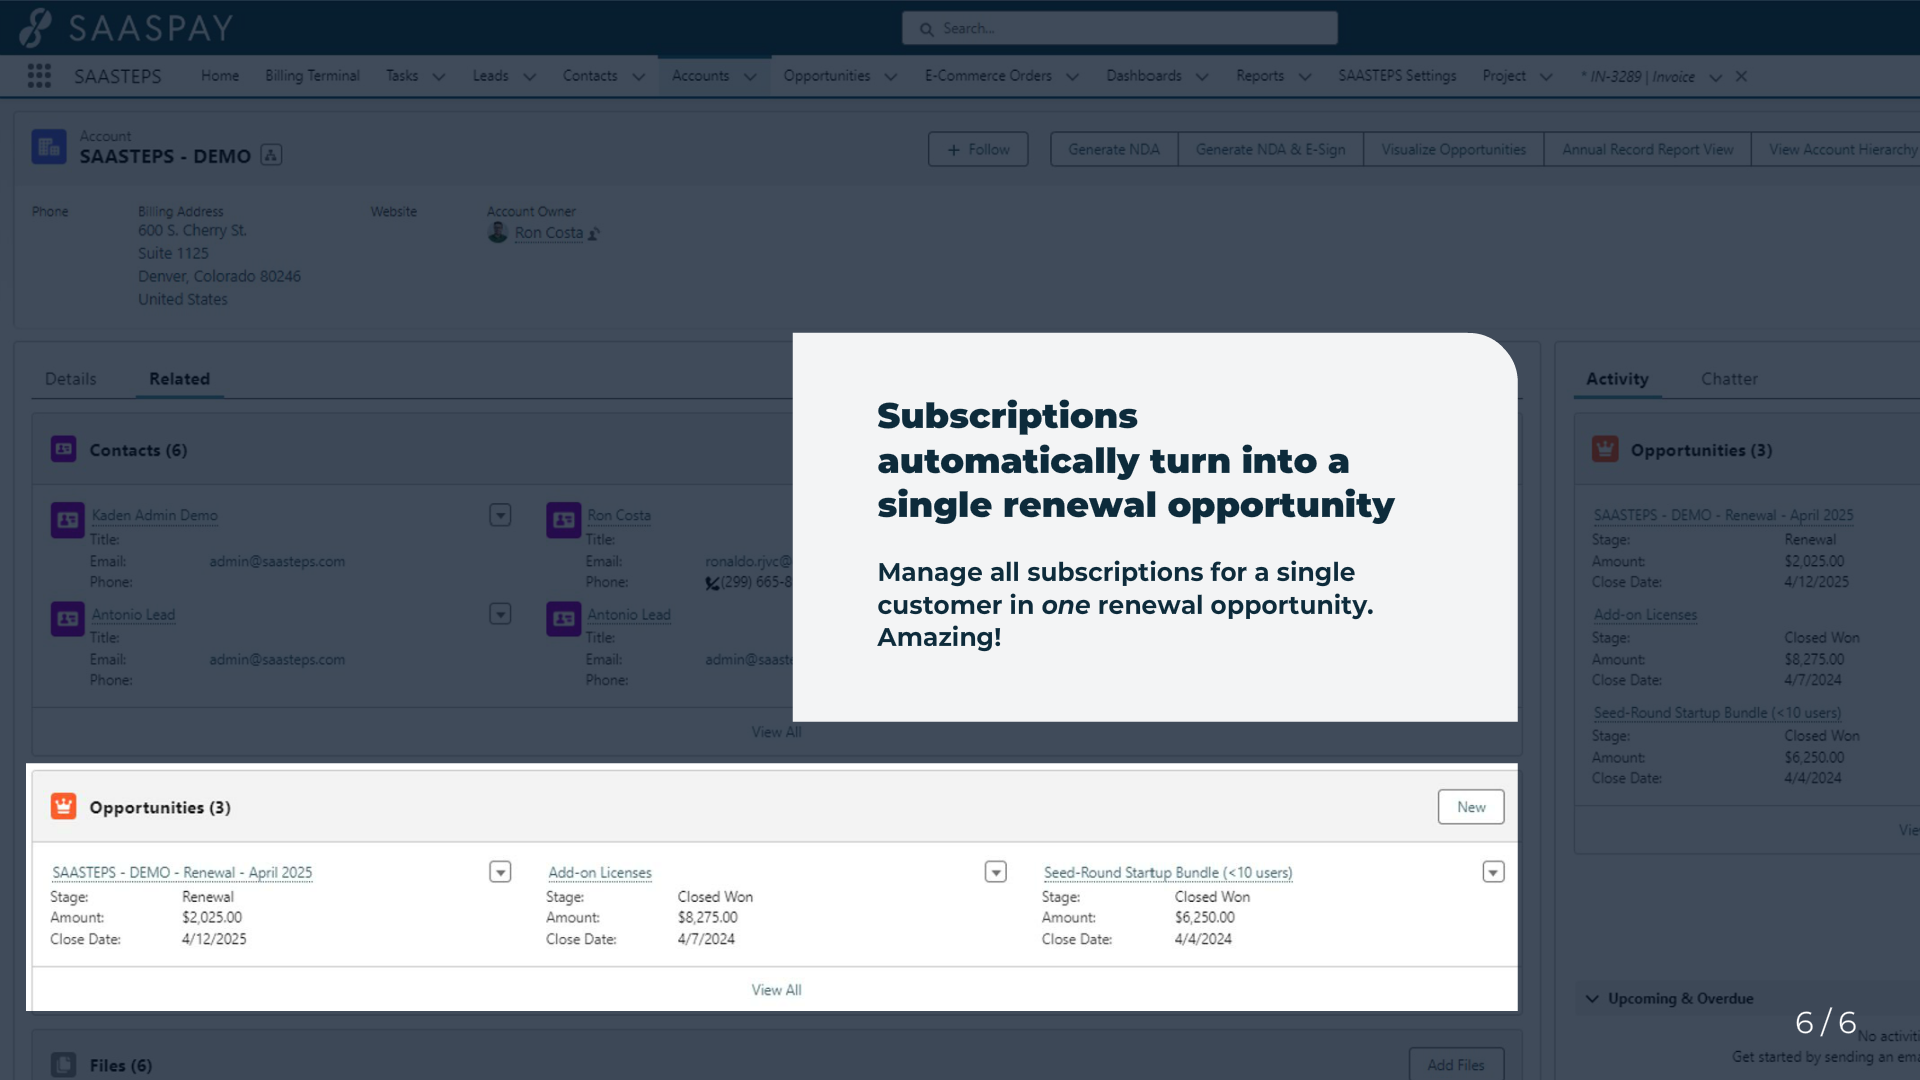This screenshot has width=1920, height=1080.
Task: Click the 'Denver, Colorado 80246' address text
Action: pyautogui.click(x=219, y=276)
